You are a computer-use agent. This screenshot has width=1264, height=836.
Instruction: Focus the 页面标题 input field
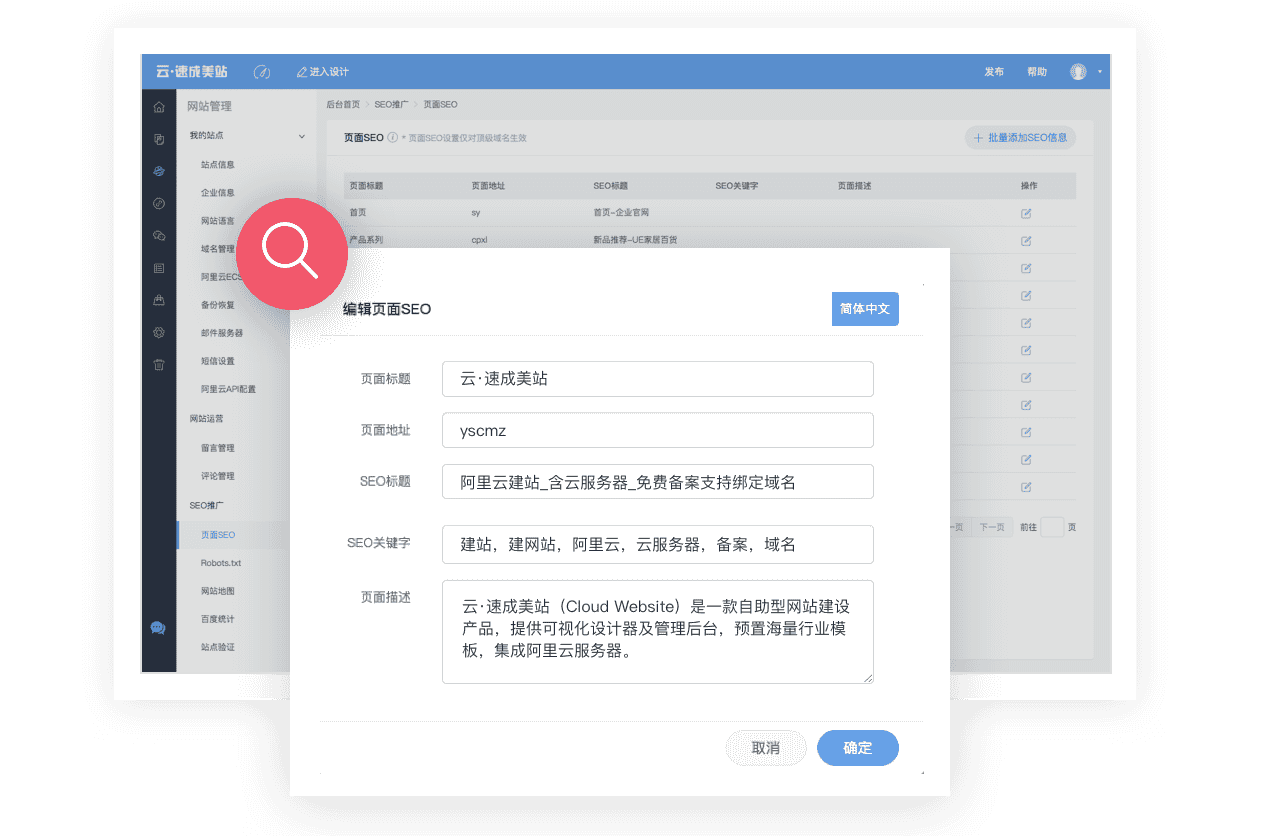tap(658, 379)
